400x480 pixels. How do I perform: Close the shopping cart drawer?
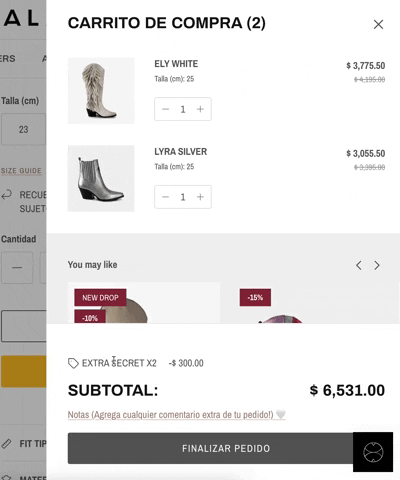[378, 24]
